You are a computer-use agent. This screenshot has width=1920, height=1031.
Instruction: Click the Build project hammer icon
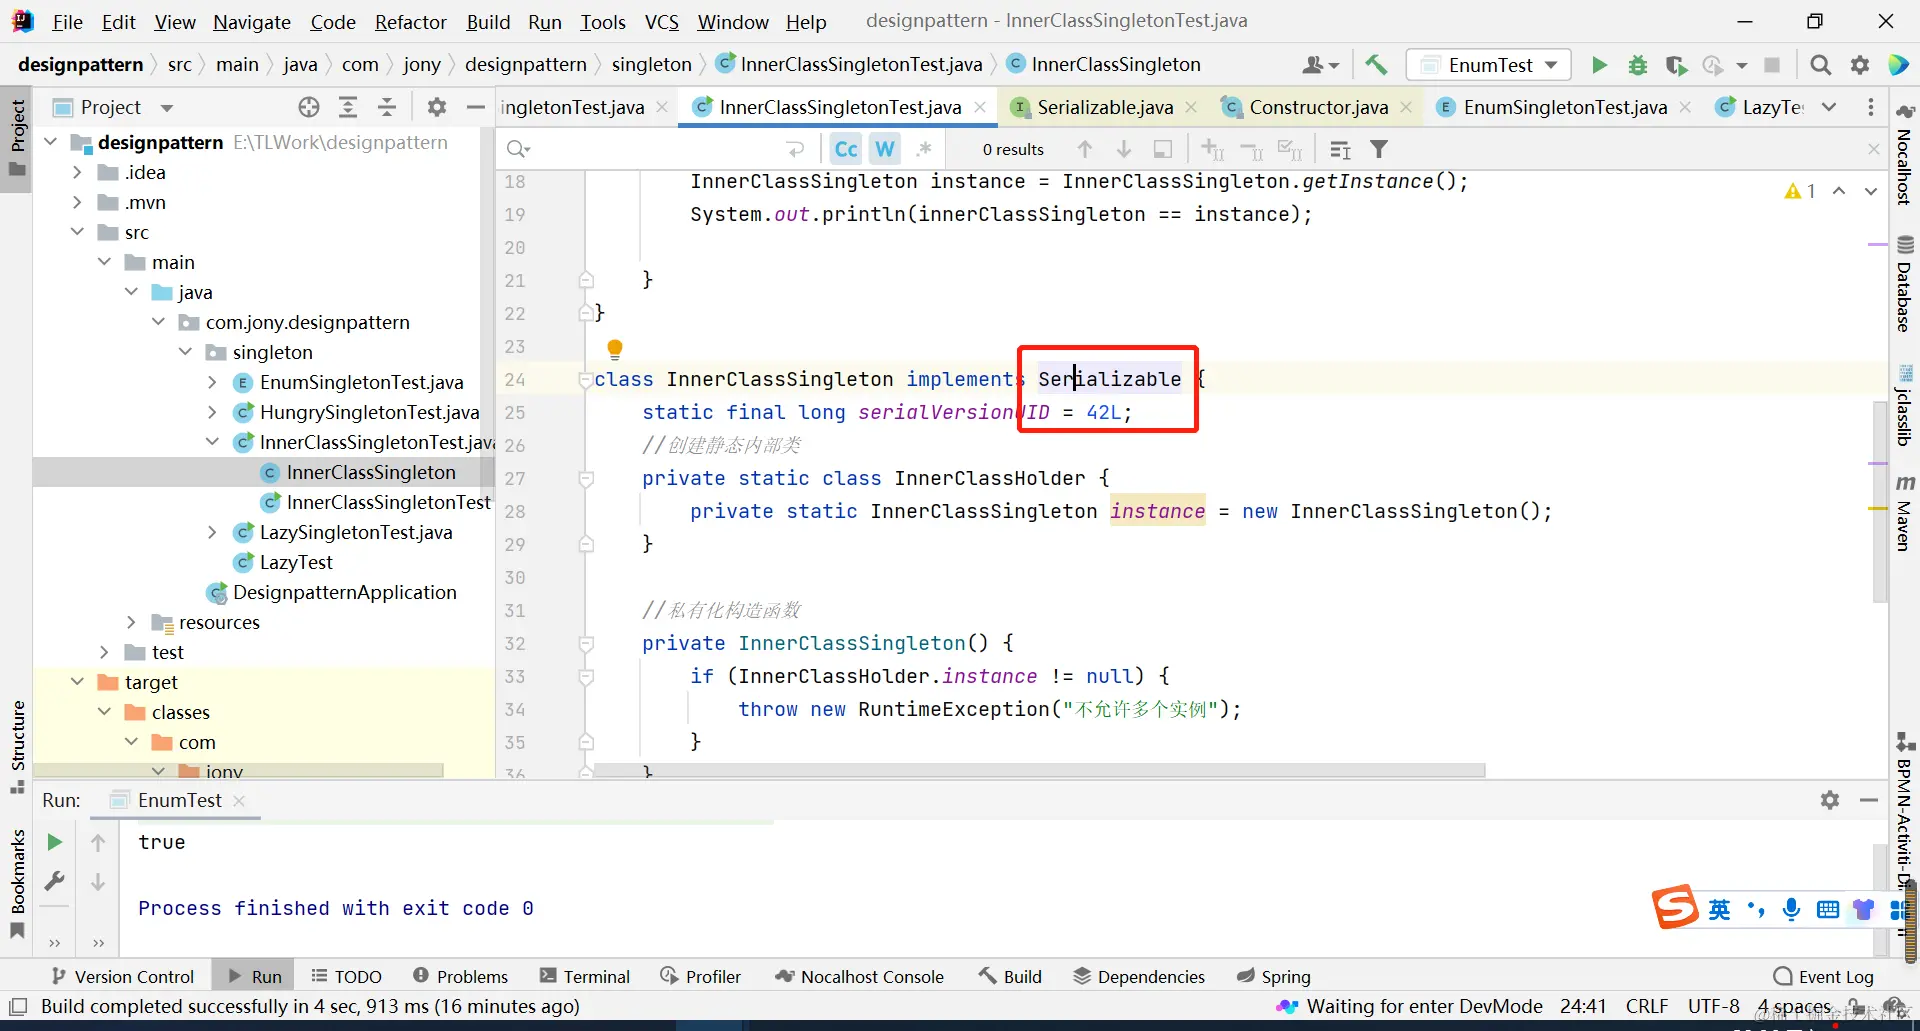click(x=1376, y=65)
